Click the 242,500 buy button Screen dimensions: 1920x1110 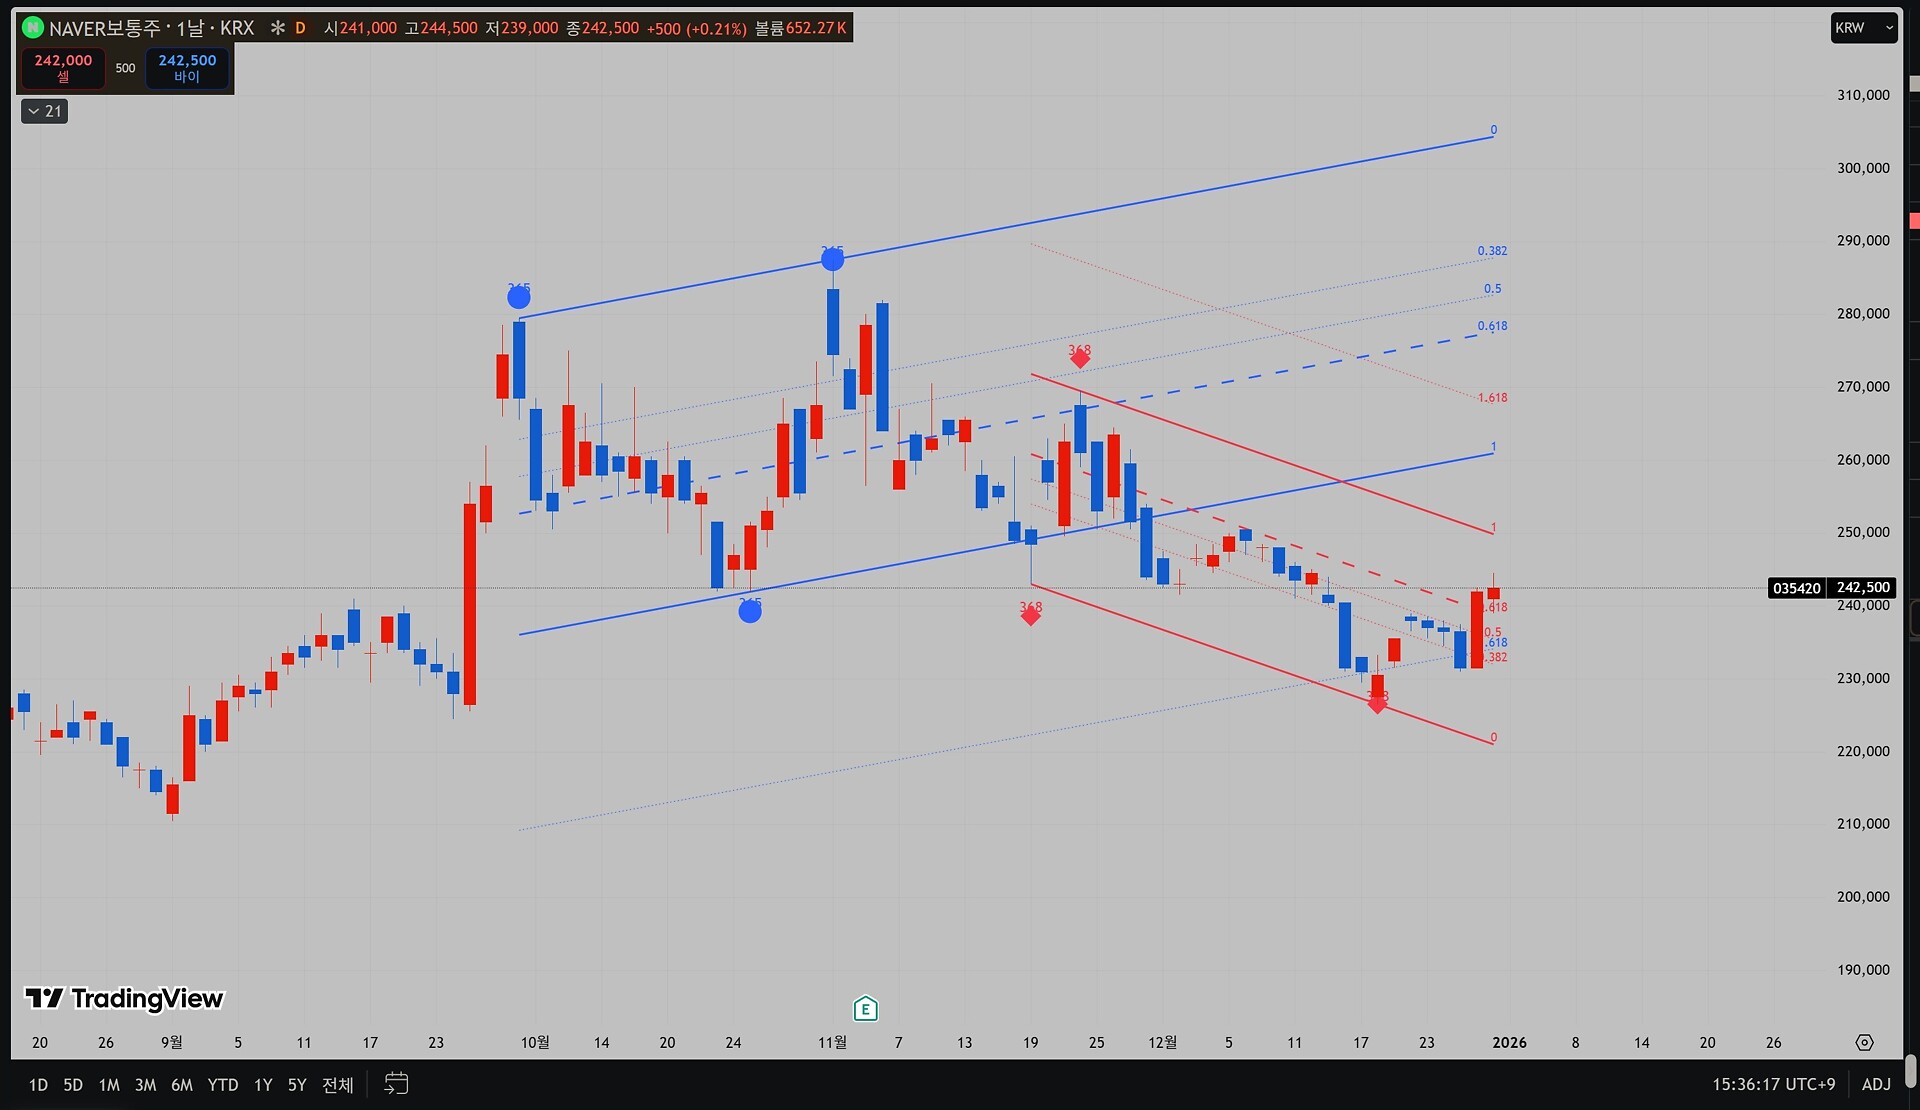click(x=187, y=68)
